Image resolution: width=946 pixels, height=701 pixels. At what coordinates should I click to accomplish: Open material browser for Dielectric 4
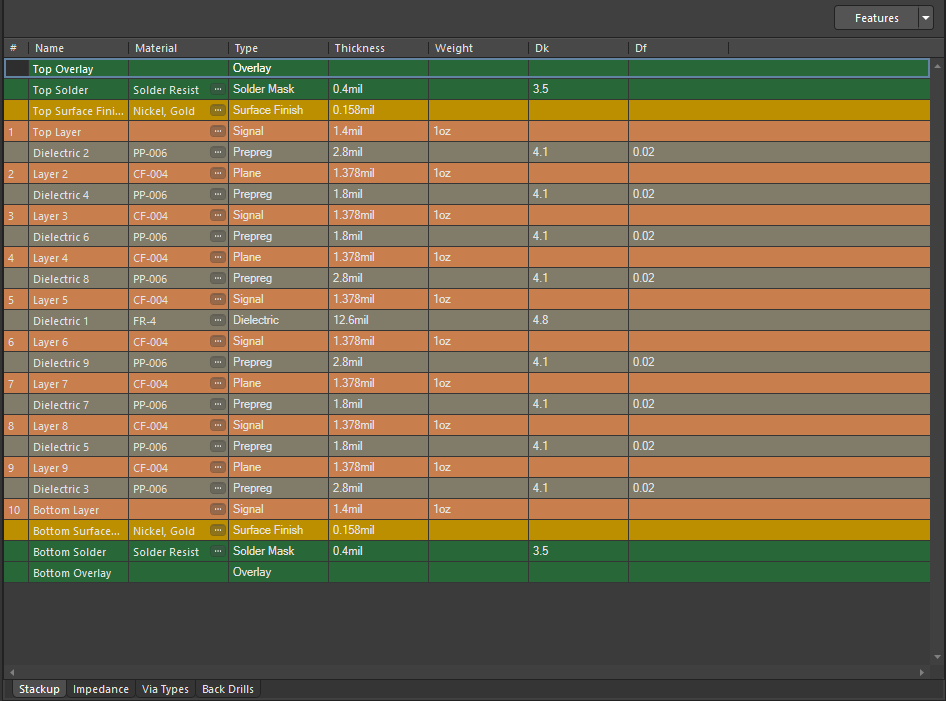click(x=218, y=194)
